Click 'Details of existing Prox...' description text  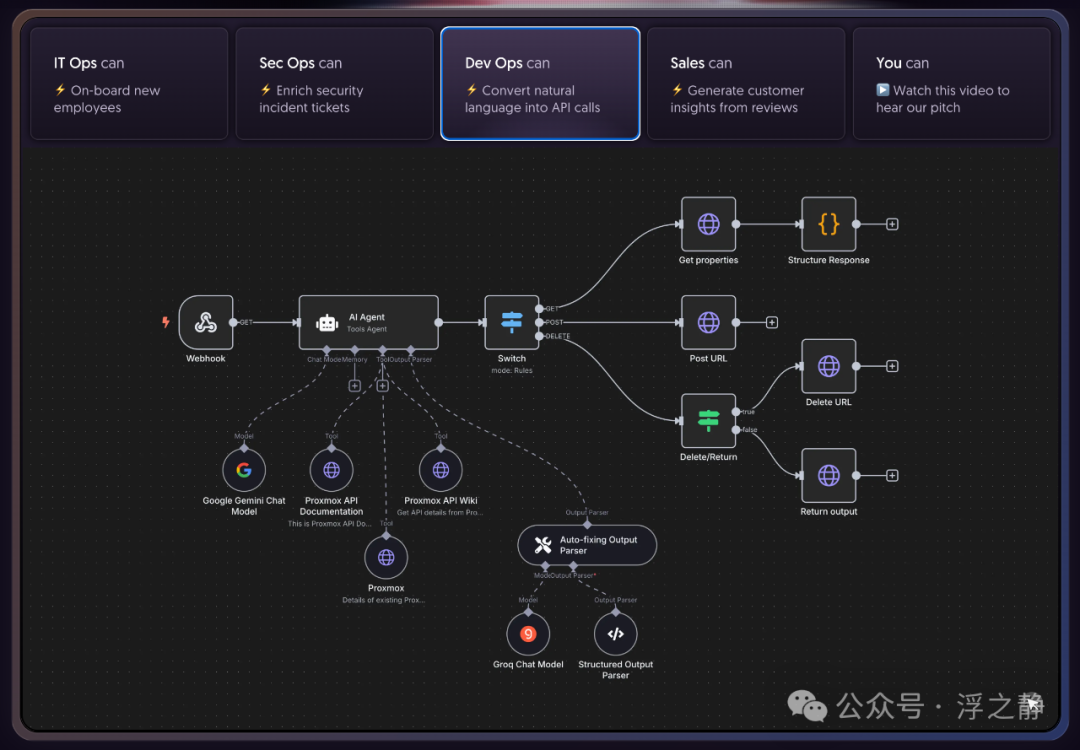point(384,600)
